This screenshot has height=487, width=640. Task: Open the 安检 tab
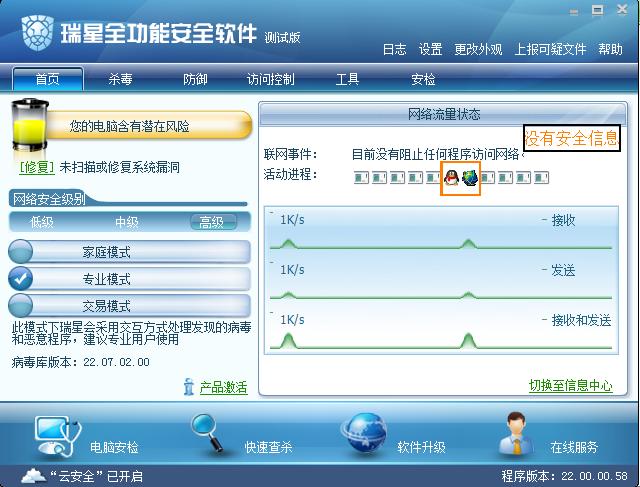point(423,79)
